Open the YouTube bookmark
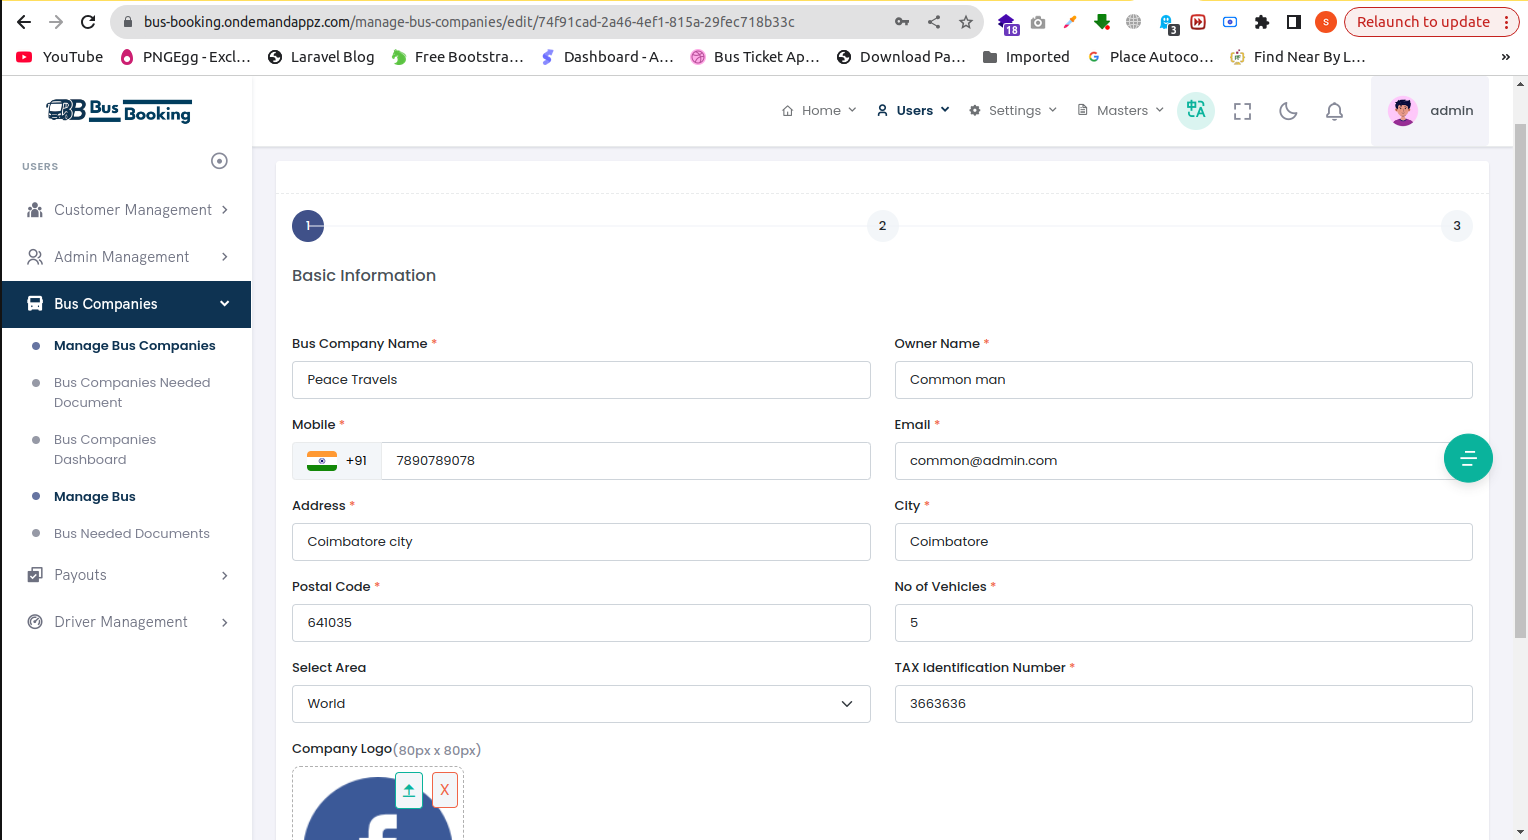 pyautogui.click(x=60, y=57)
